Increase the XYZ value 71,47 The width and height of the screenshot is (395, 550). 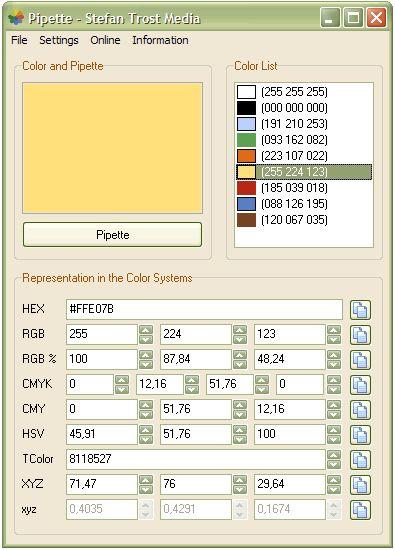coord(146,480)
